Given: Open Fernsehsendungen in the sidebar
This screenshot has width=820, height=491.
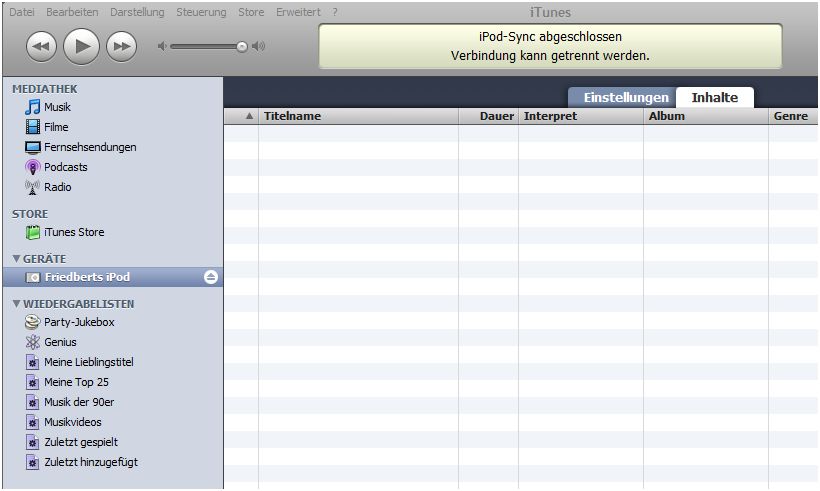Looking at the screenshot, I should [89, 147].
